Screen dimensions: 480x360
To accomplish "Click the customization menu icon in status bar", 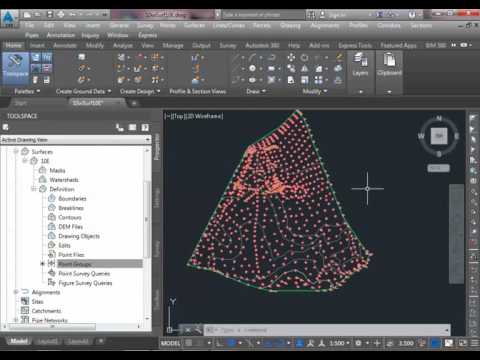I will coord(474,343).
